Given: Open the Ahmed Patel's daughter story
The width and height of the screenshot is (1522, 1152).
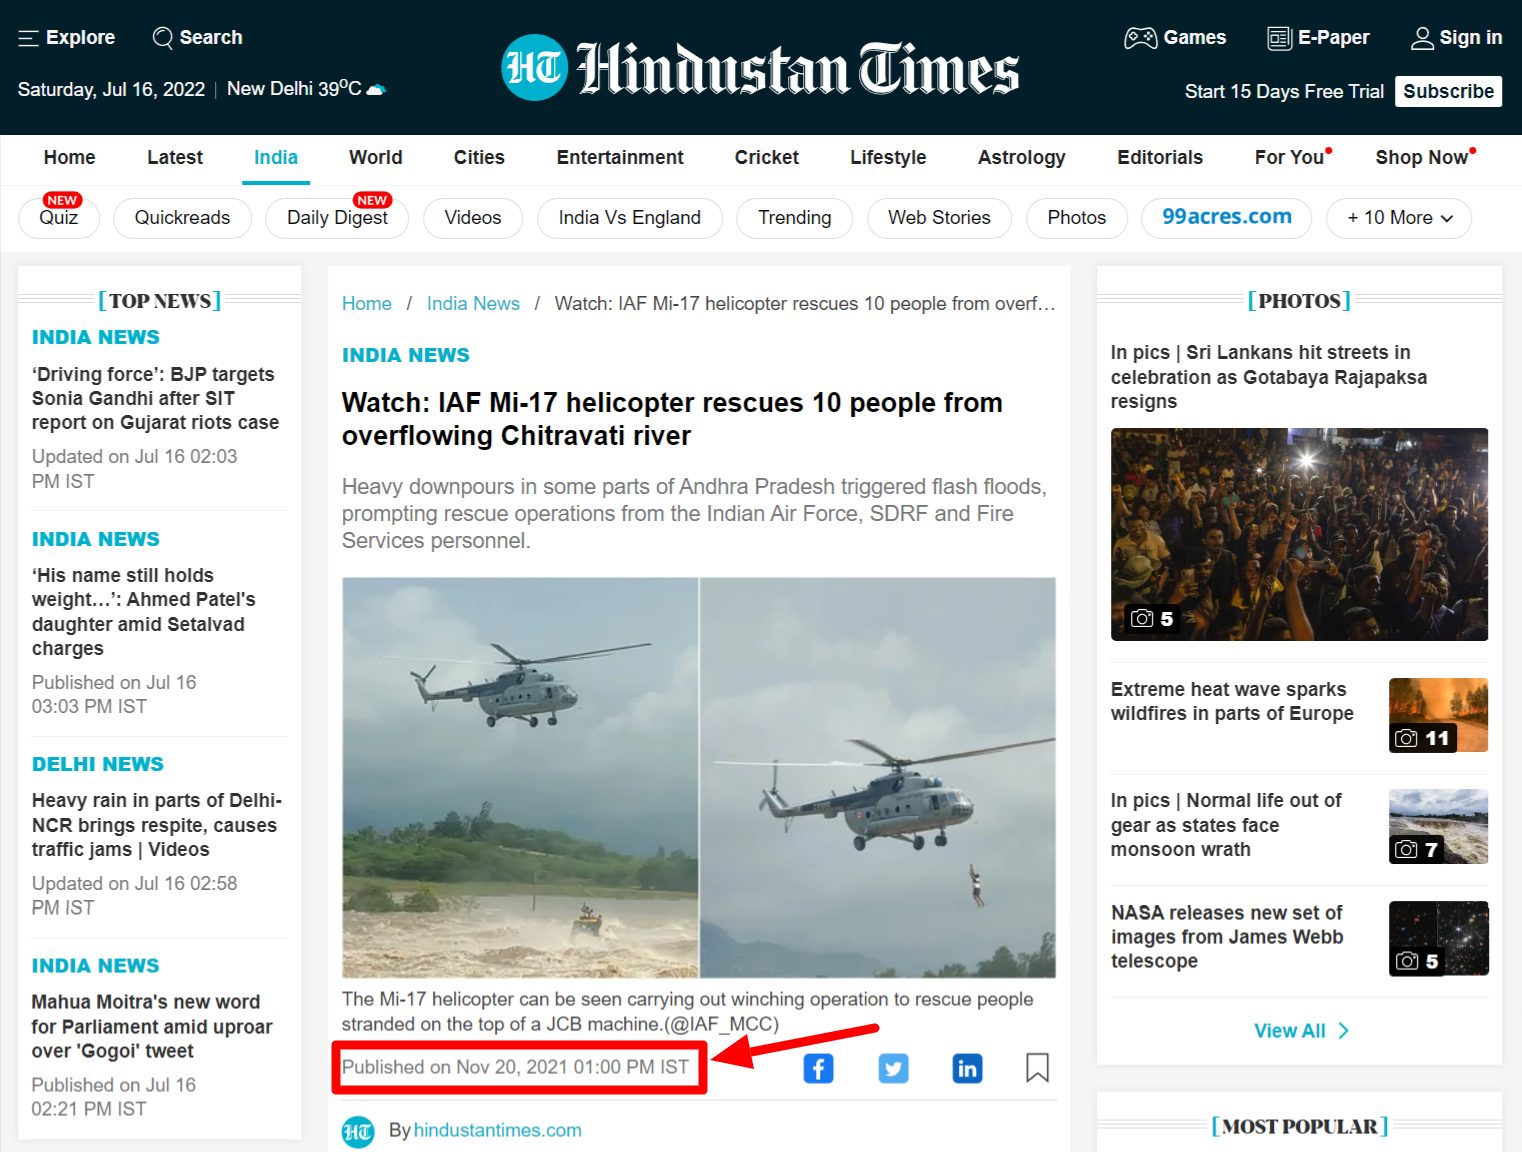Looking at the screenshot, I should pyautogui.click(x=144, y=612).
